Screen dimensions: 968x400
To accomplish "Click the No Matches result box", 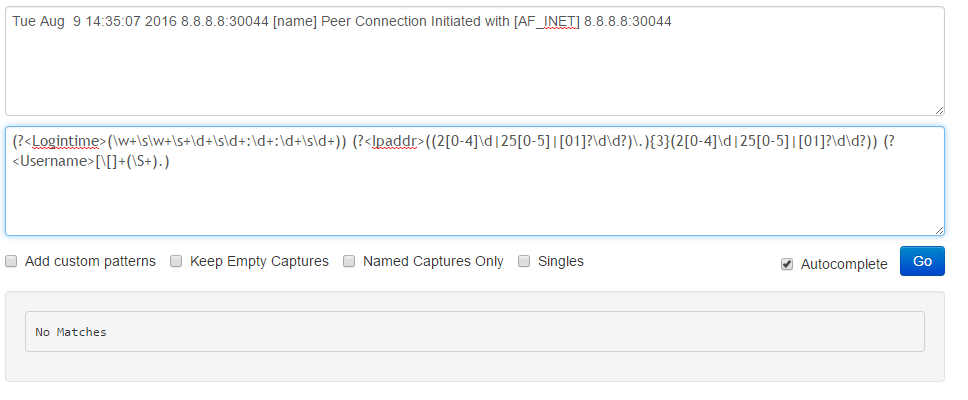I will [x=474, y=331].
